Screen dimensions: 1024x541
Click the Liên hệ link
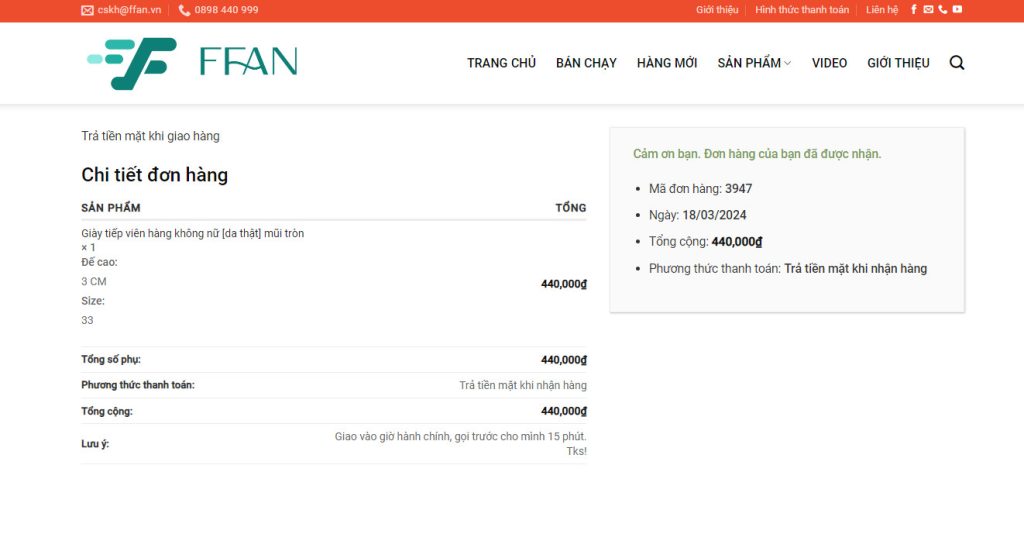click(882, 10)
